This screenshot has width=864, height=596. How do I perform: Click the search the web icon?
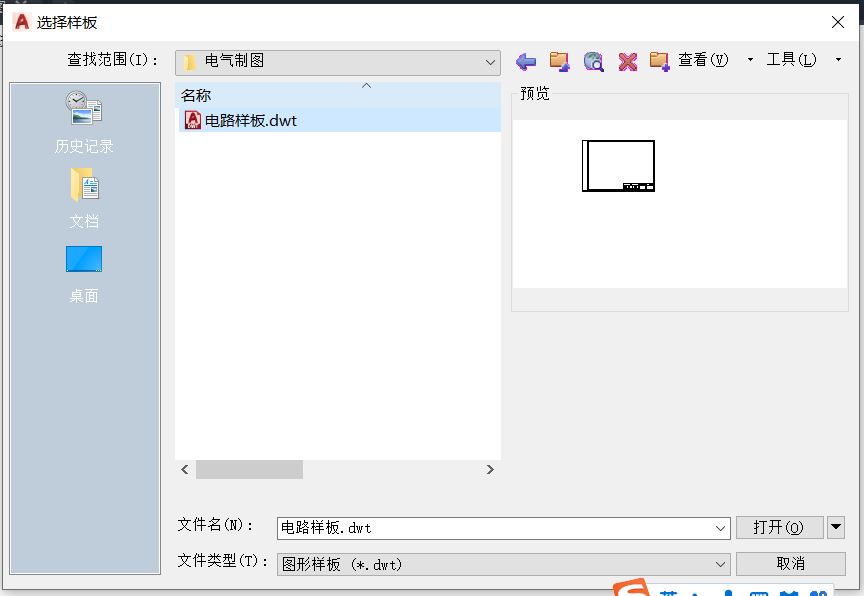[594, 62]
